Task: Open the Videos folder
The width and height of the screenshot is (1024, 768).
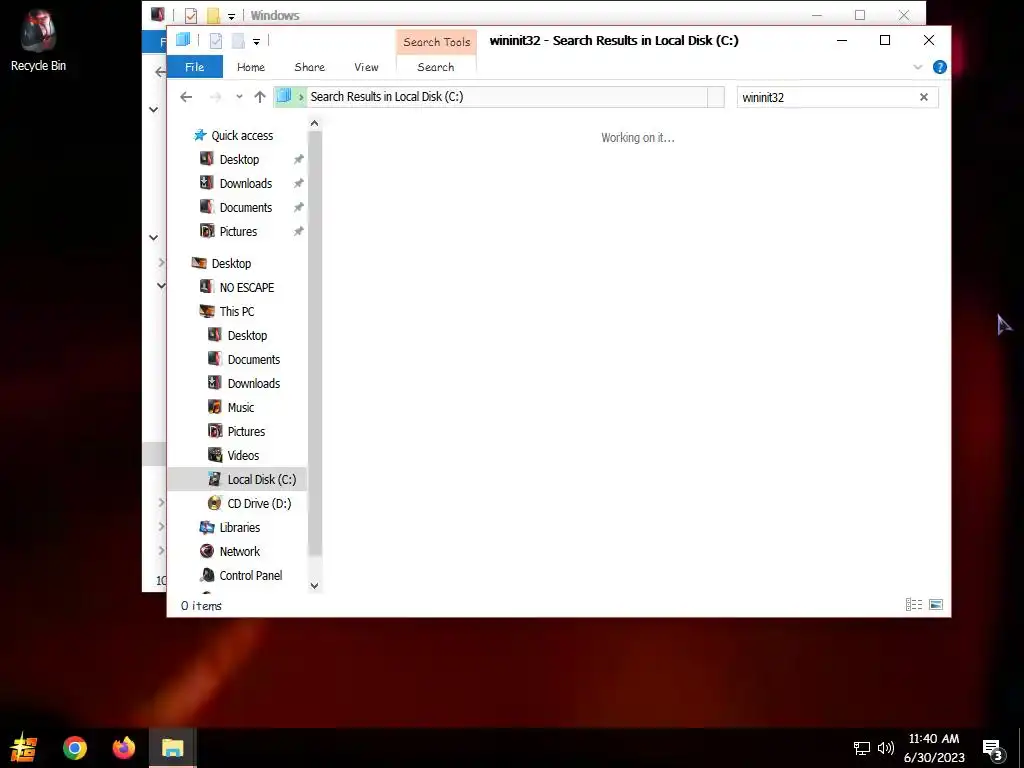Action: point(243,455)
